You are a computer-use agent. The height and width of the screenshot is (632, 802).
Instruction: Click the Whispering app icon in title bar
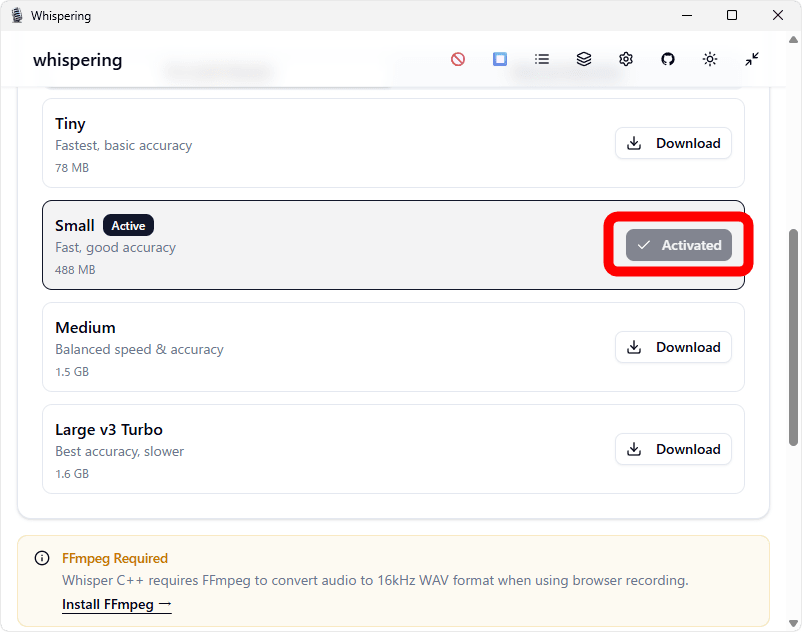click(16, 15)
